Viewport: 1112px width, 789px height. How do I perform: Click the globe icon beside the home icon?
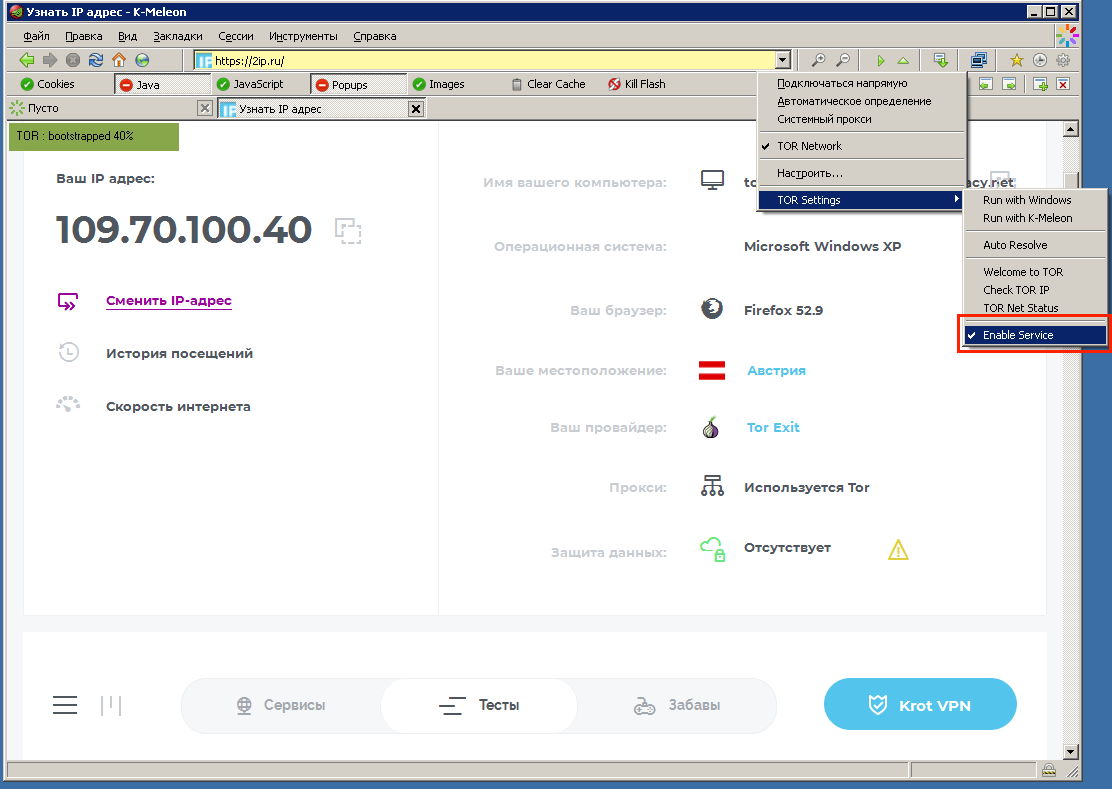143,60
